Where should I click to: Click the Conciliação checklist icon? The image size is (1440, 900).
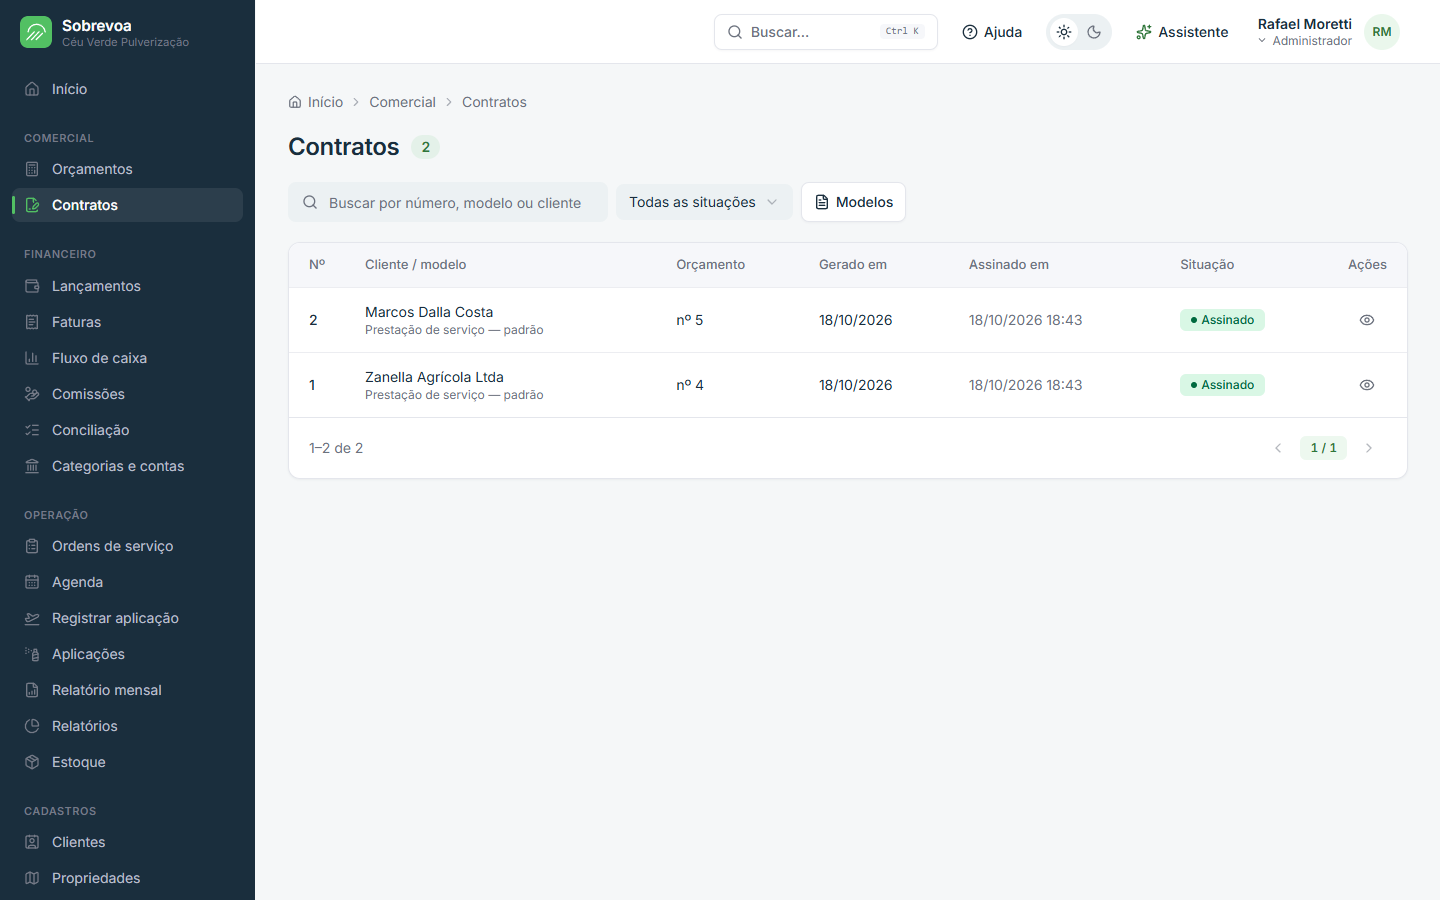(x=32, y=430)
